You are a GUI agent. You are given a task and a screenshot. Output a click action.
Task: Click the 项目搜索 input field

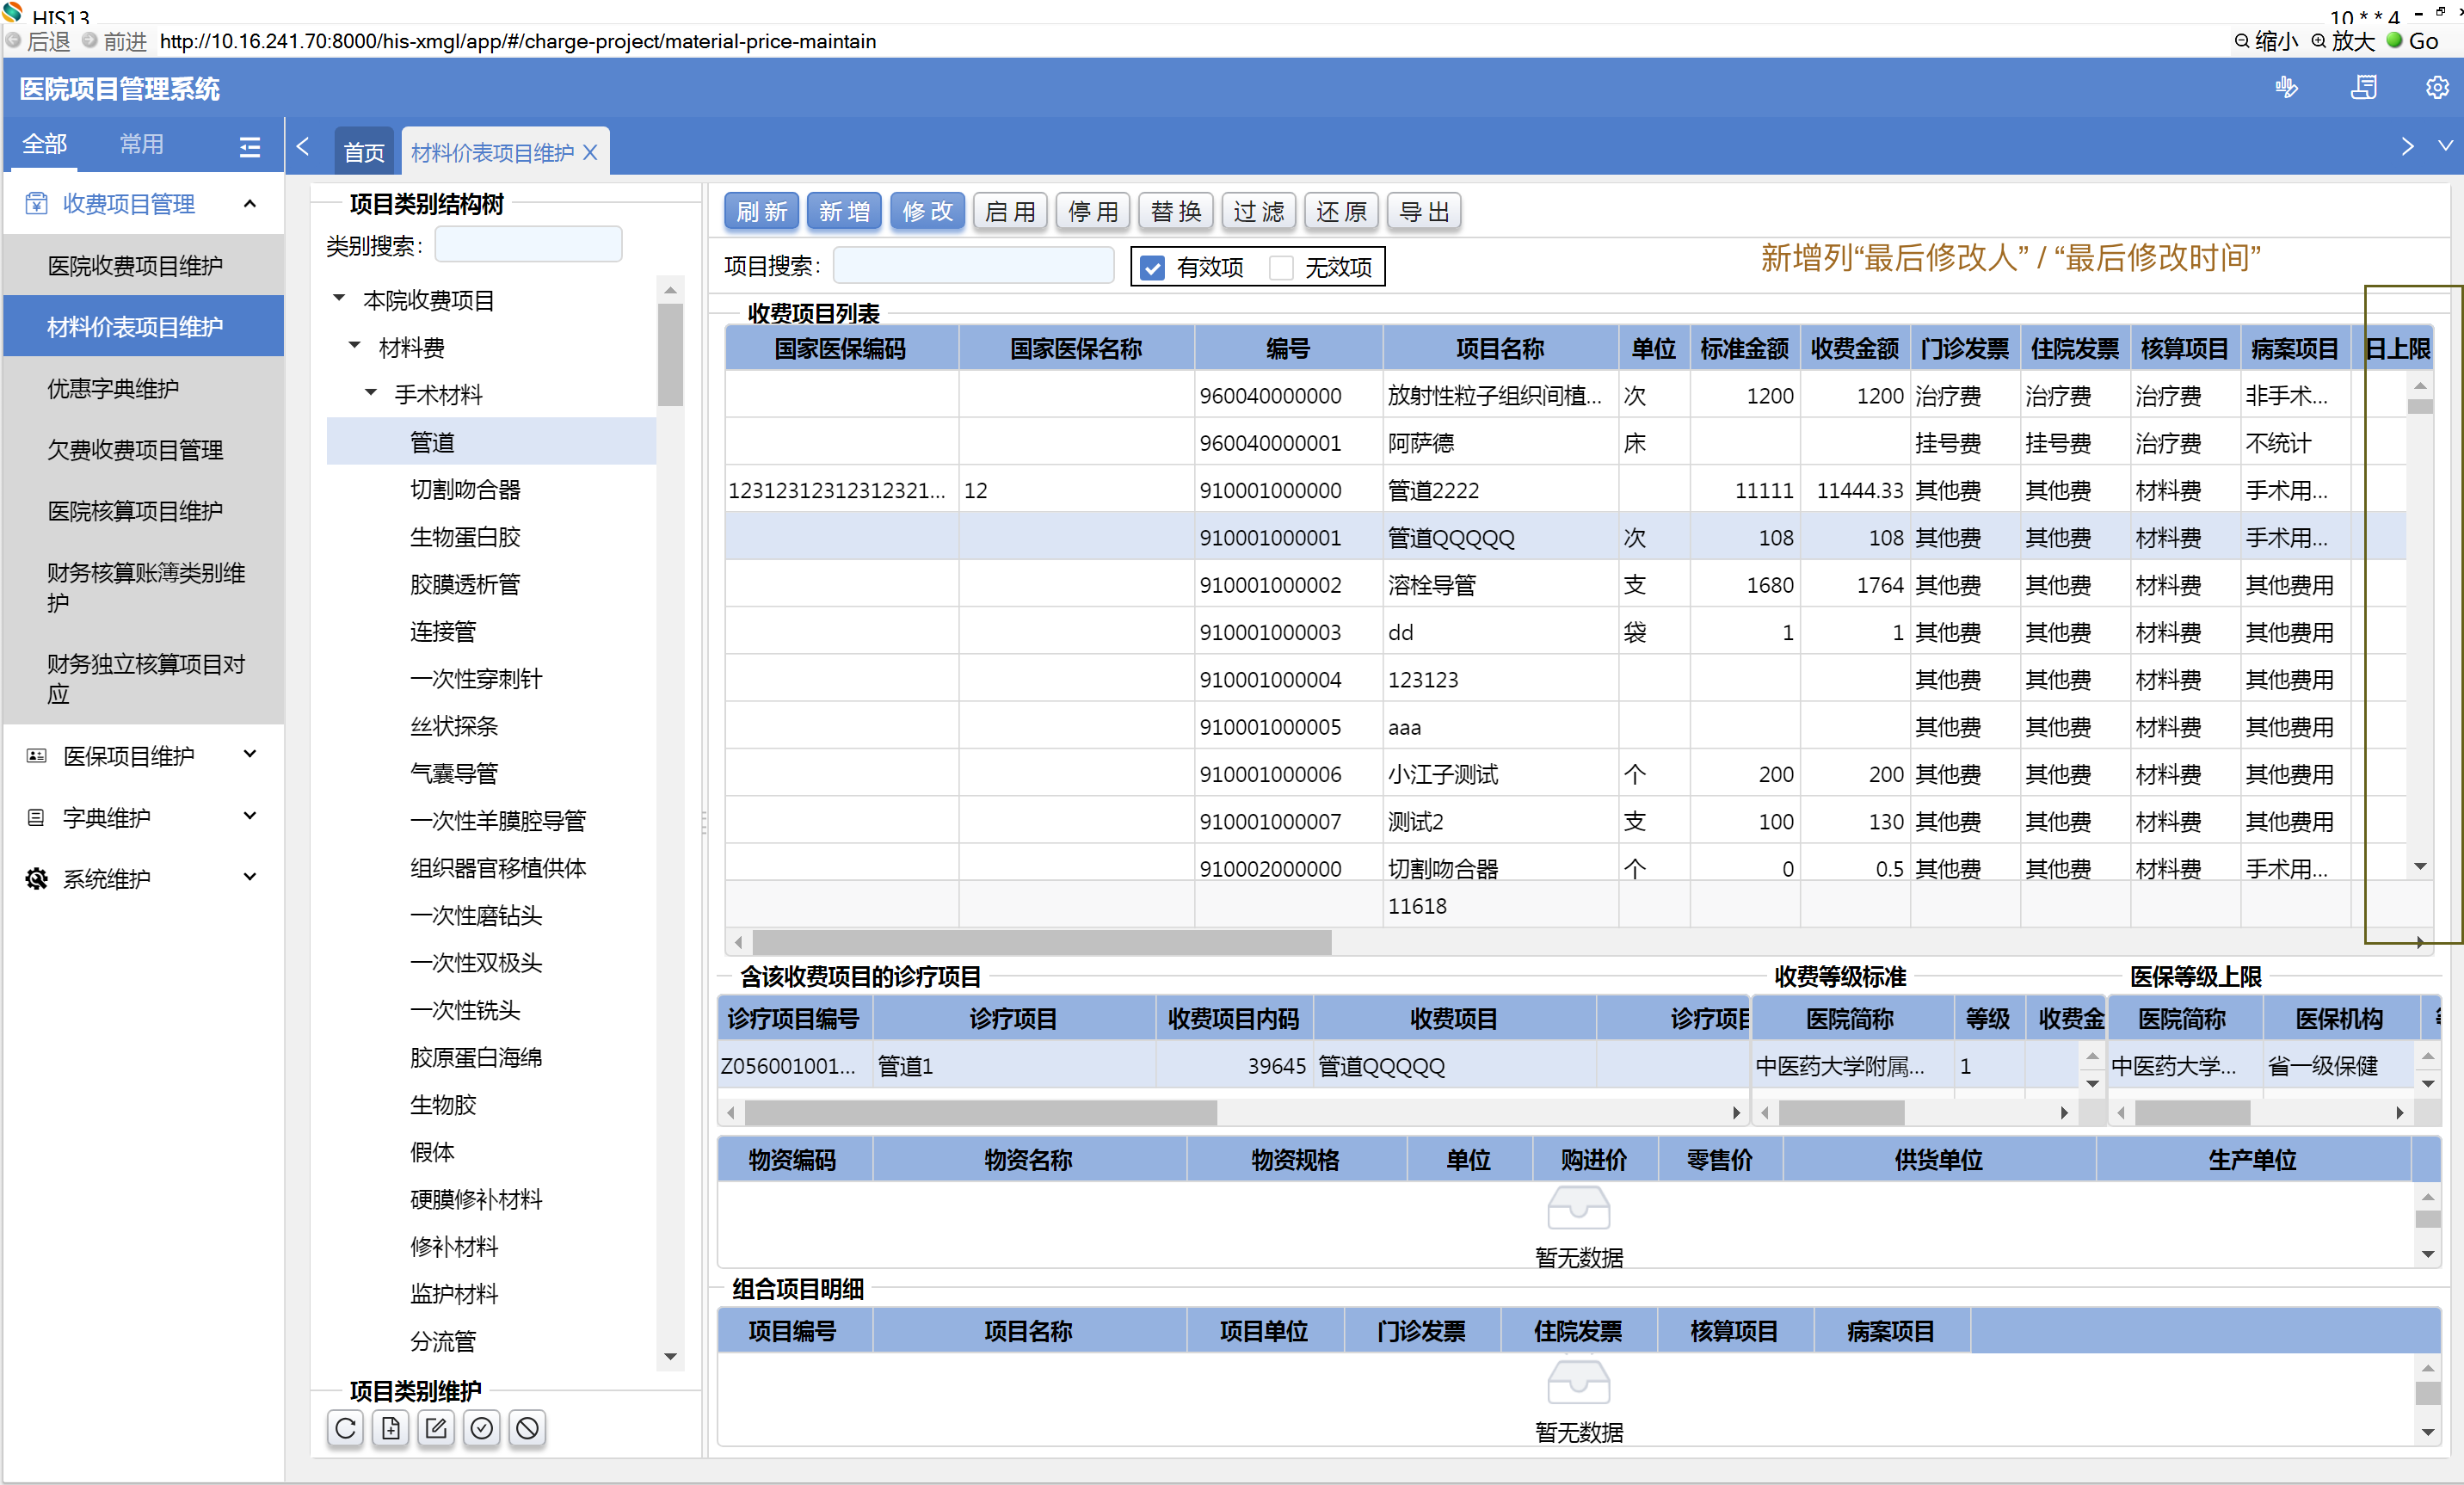(x=972, y=266)
